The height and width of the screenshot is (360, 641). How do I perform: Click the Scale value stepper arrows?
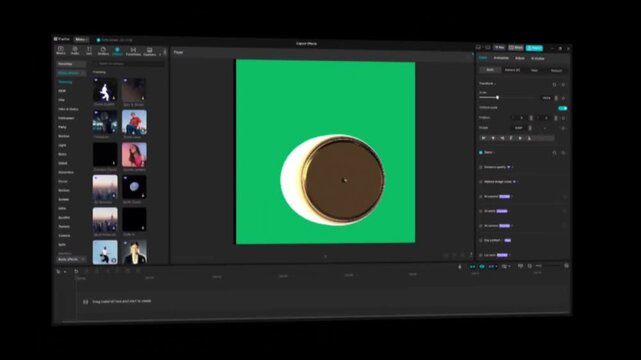point(556,98)
